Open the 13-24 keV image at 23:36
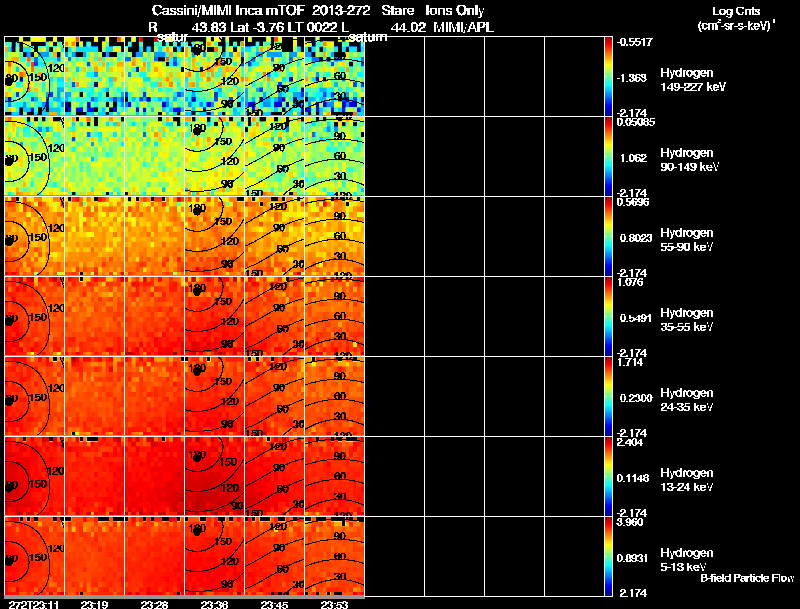The width and height of the screenshot is (800, 609). tap(214, 476)
